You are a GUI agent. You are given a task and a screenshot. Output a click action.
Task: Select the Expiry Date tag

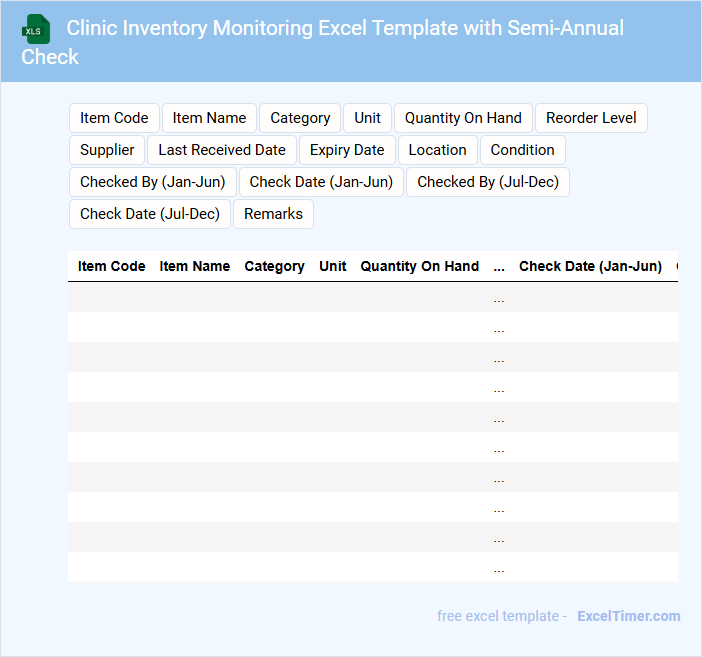(347, 150)
